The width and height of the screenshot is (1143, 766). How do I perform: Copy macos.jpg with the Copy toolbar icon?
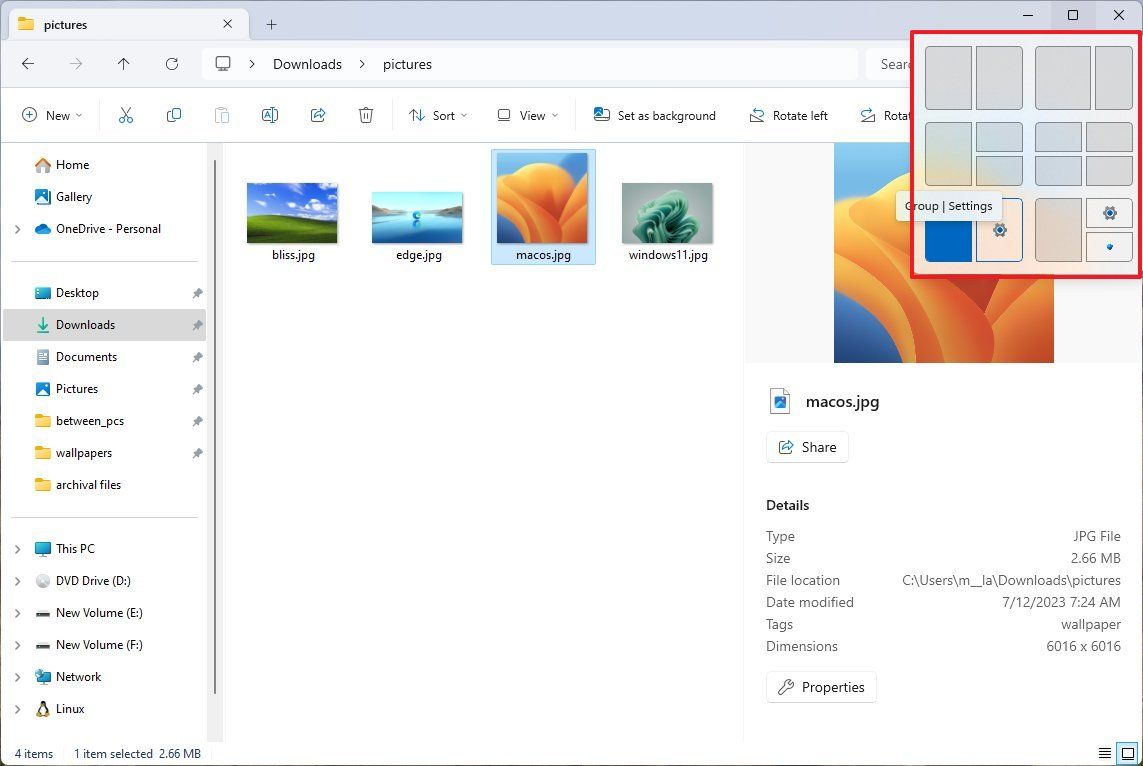(173, 115)
